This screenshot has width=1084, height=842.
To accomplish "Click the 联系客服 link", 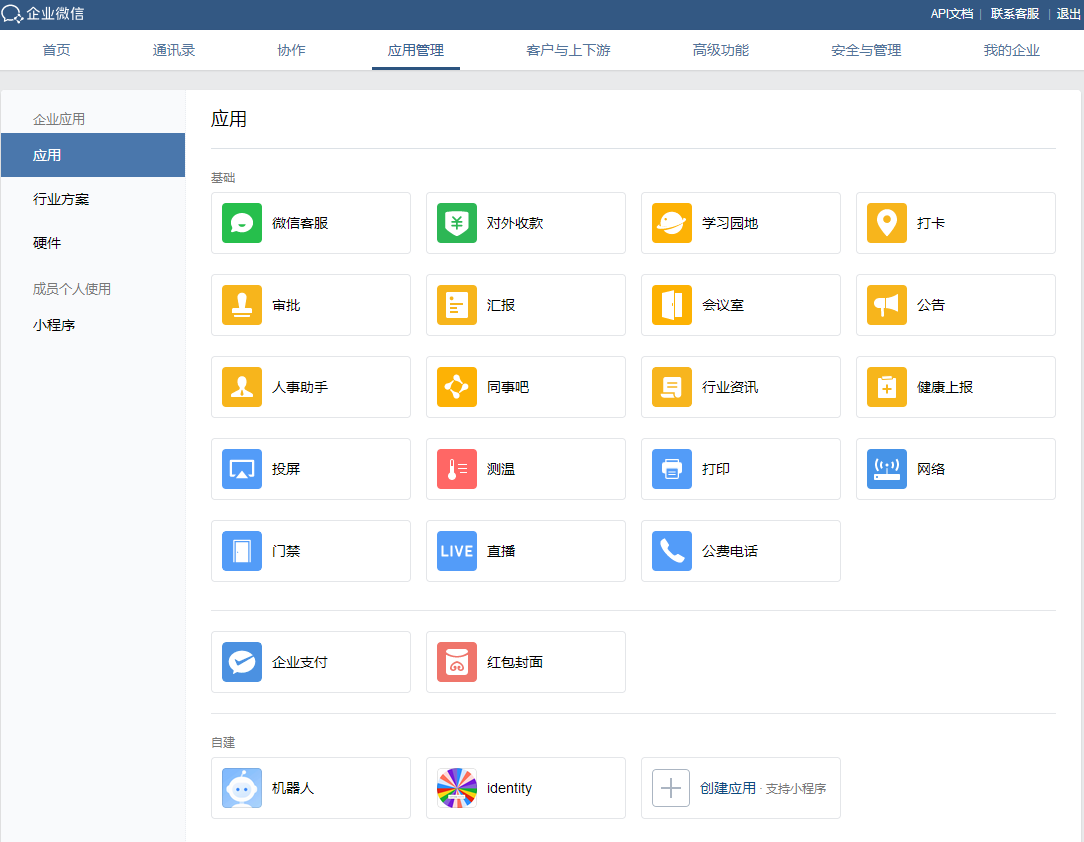I will 1015,14.
